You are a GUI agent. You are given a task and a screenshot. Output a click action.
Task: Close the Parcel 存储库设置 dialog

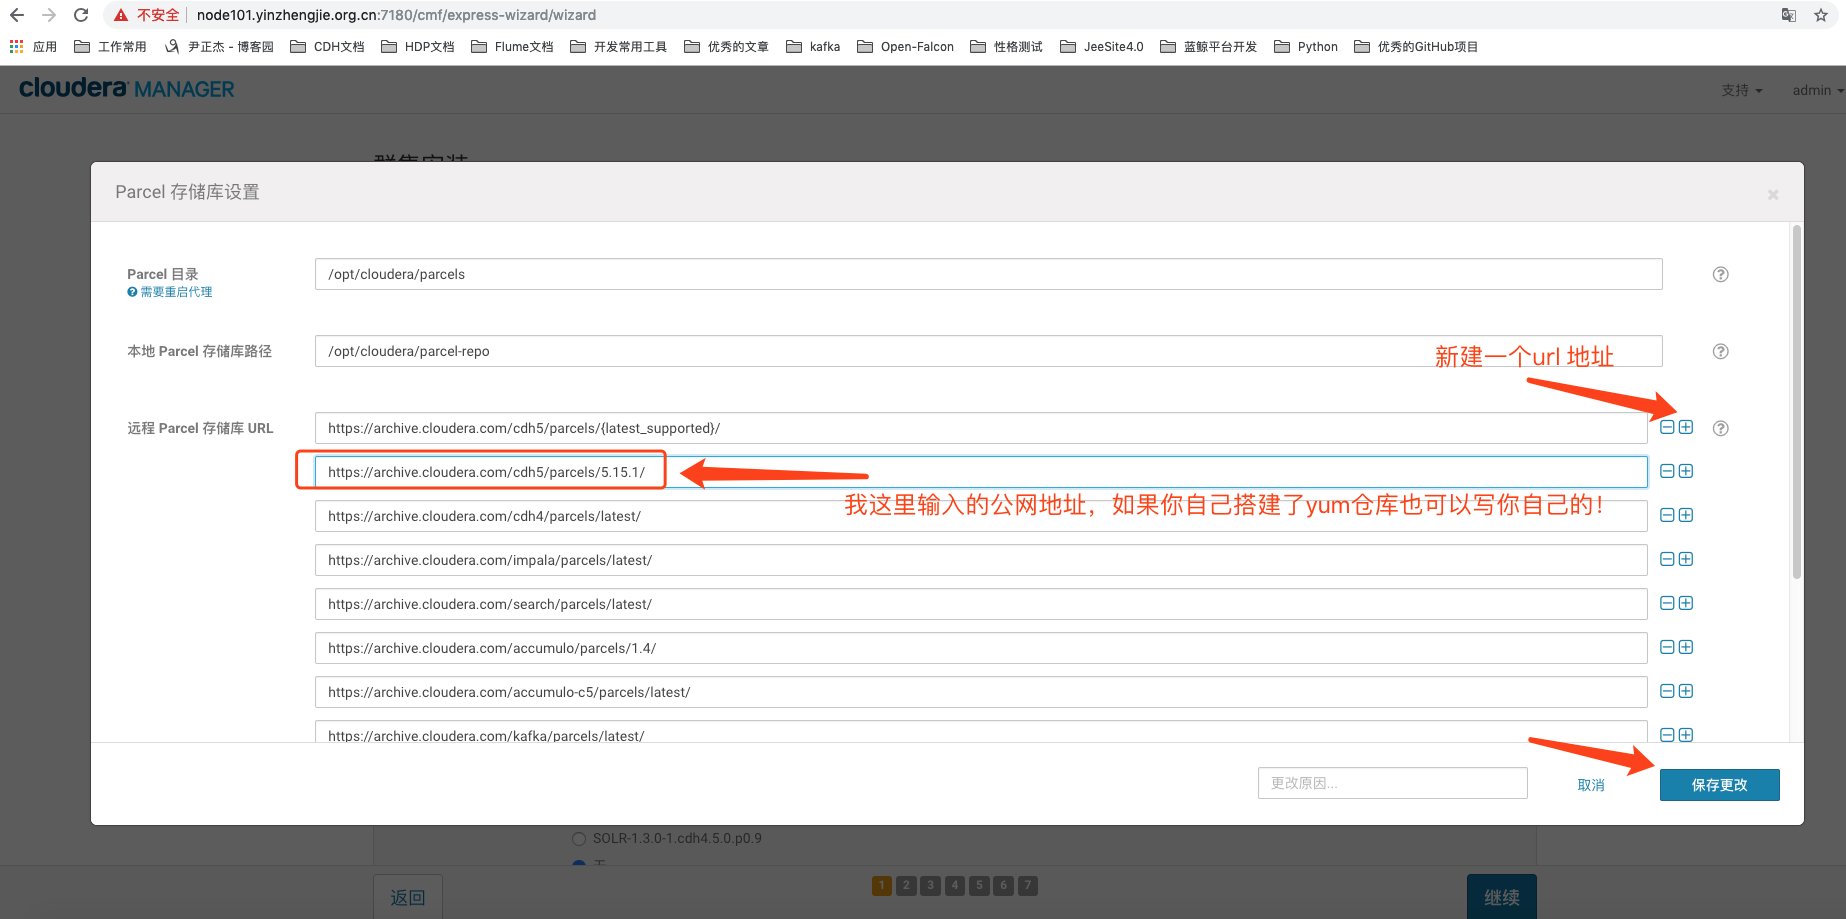click(x=1773, y=194)
